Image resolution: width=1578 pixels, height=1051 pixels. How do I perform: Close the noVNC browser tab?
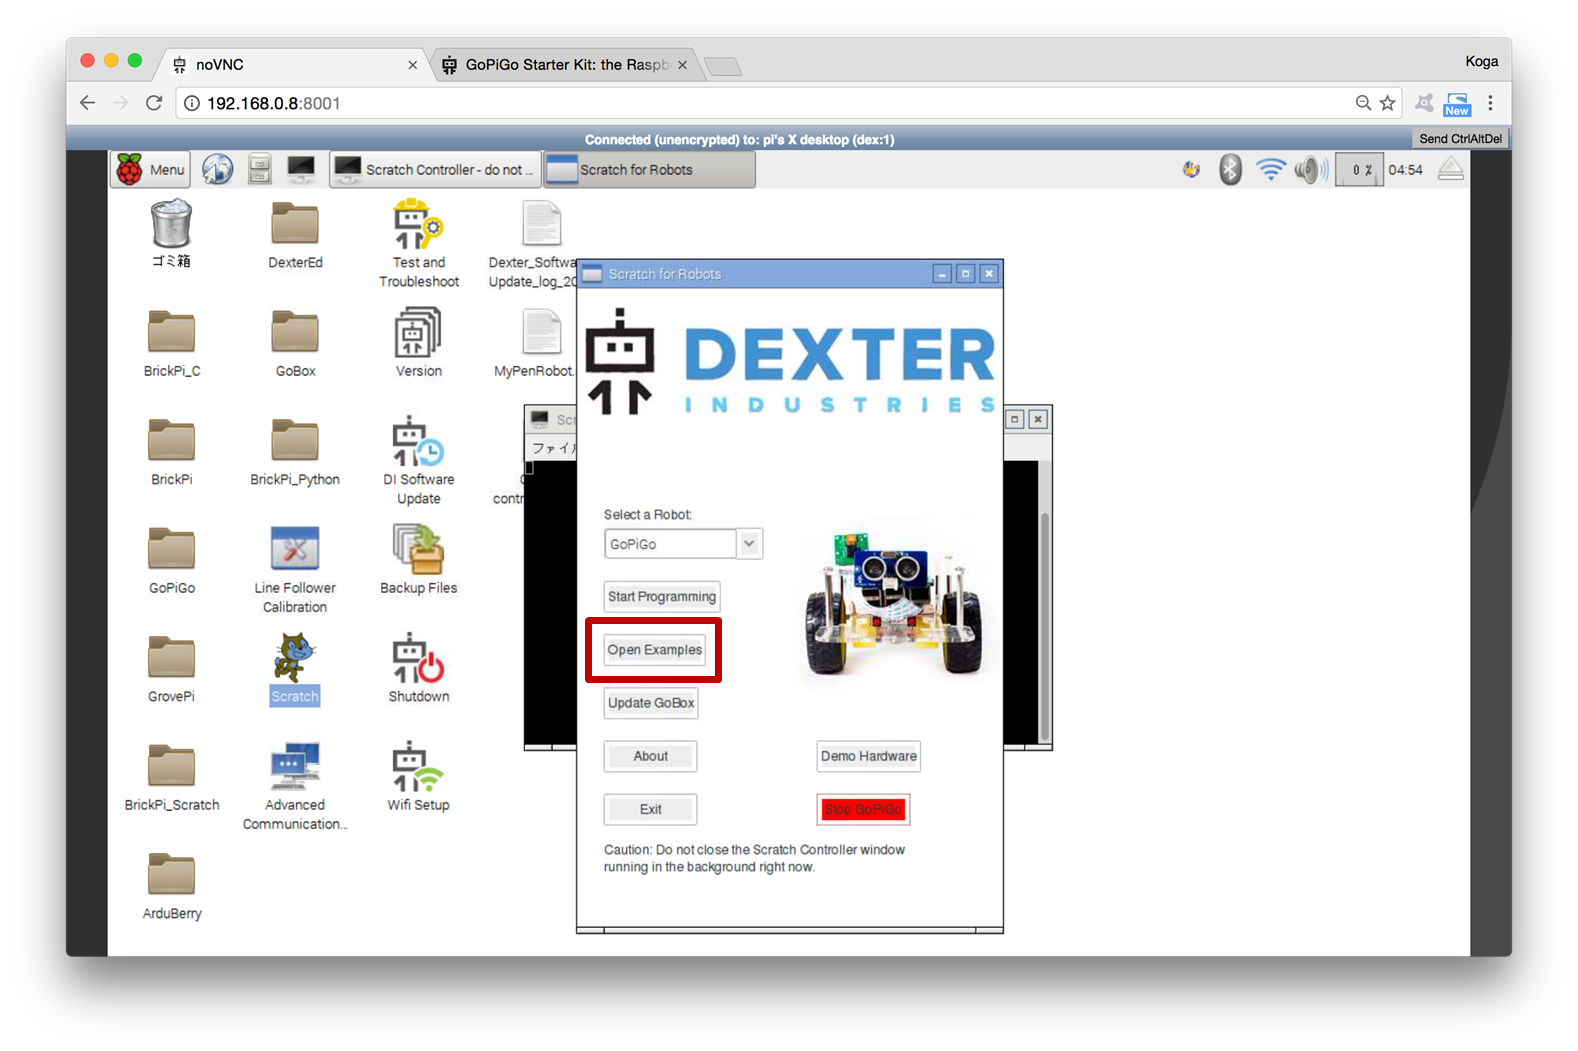coord(412,65)
